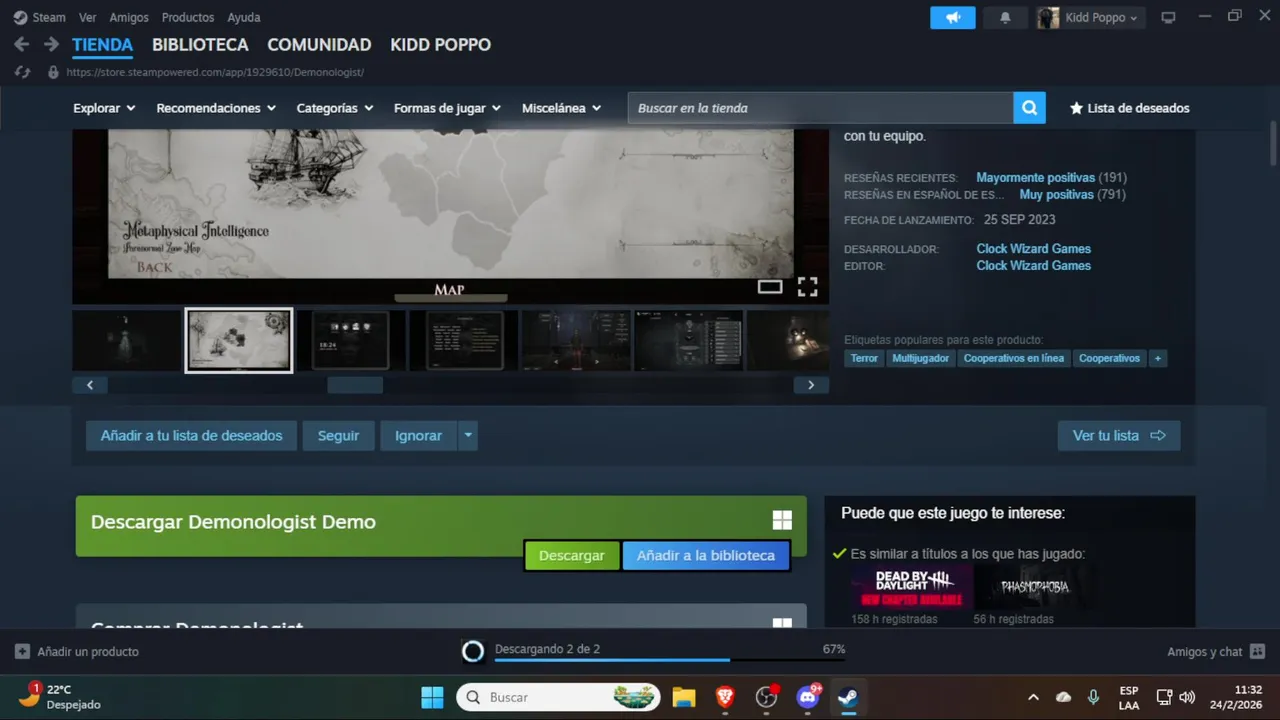Screen dimensions: 1280x720
Task: Click the Terror tag
Action: click(864, 358)
